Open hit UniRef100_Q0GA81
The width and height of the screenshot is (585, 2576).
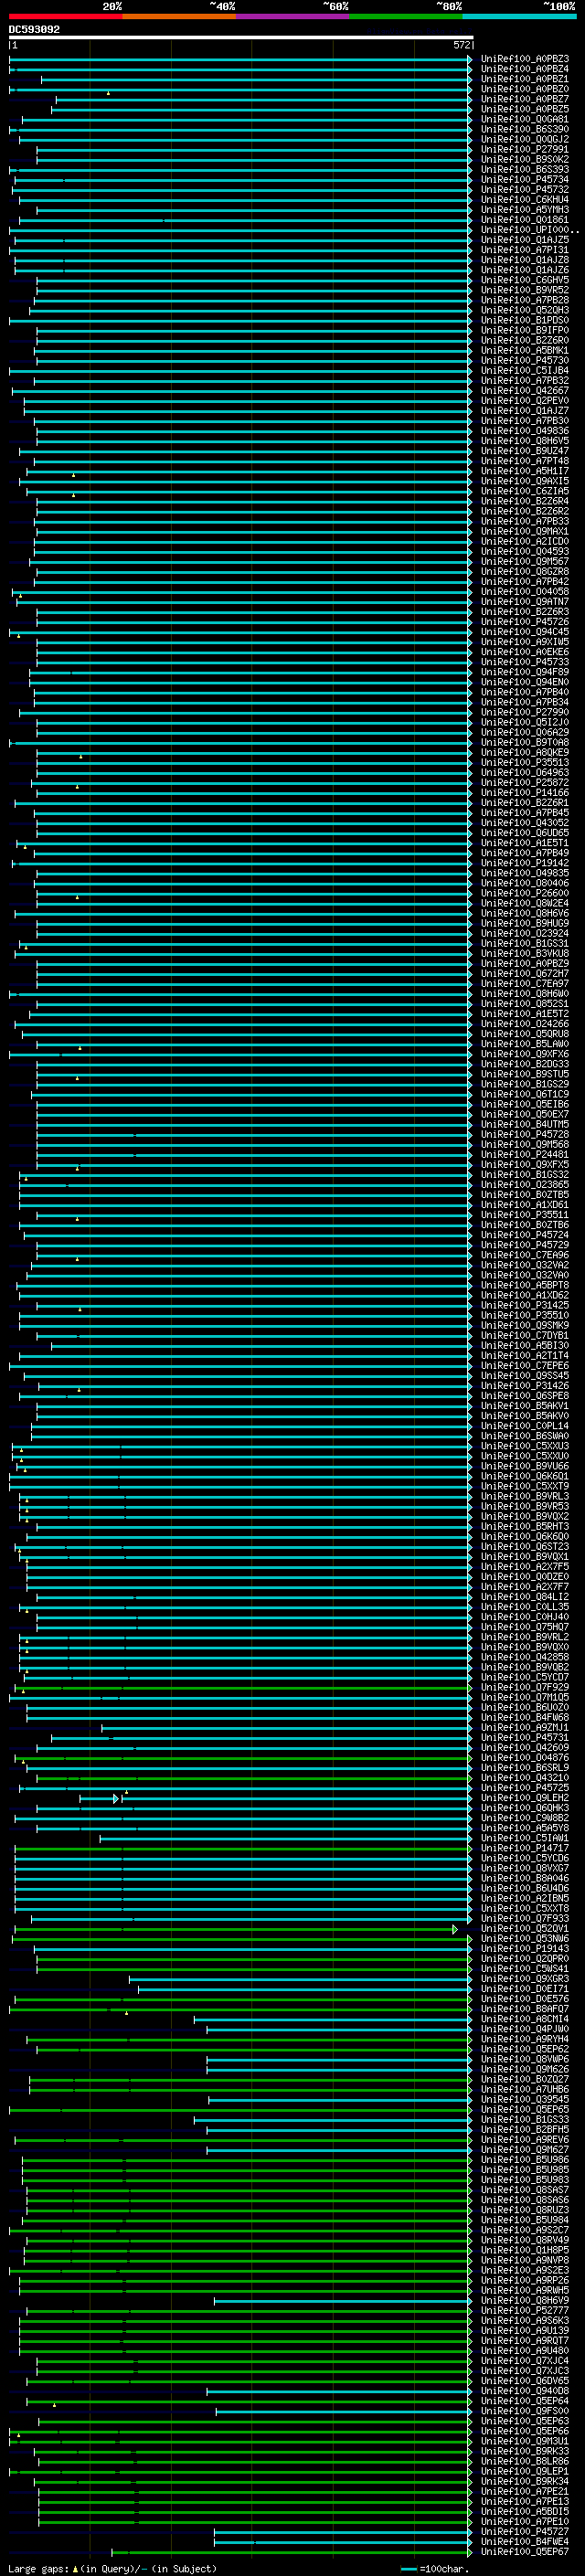tap(525, 119)
